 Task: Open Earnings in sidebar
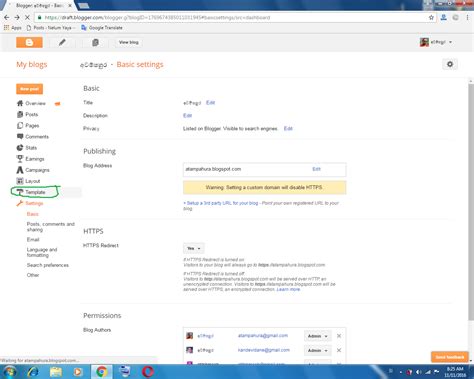tap(35, 159)
